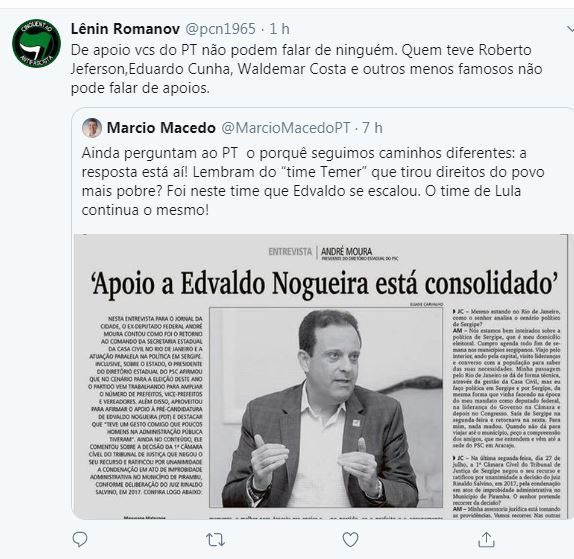This screenshot has height=559, width=574.
Task: Open the tweet's 1 h timestamp
Action: 279,29
